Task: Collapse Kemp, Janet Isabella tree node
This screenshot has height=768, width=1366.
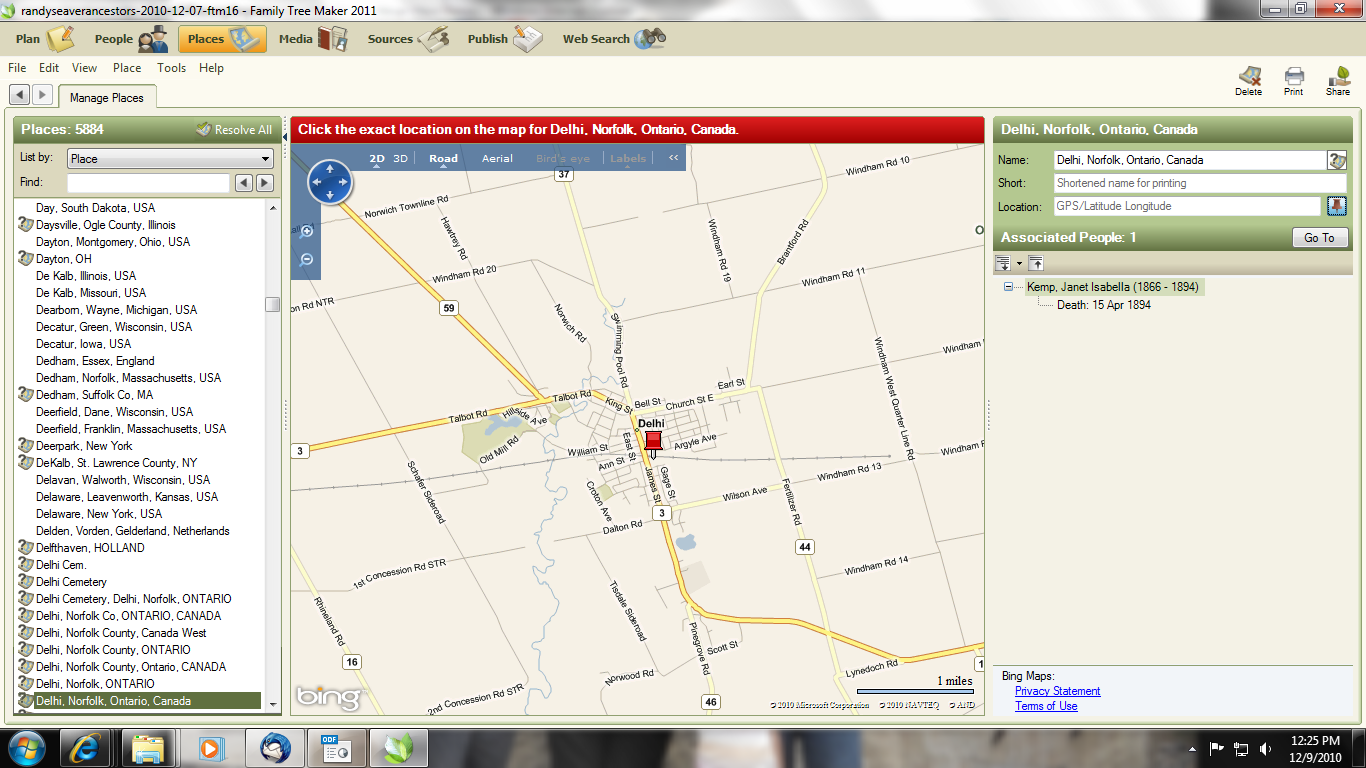Action: (x=1008, y=287)
